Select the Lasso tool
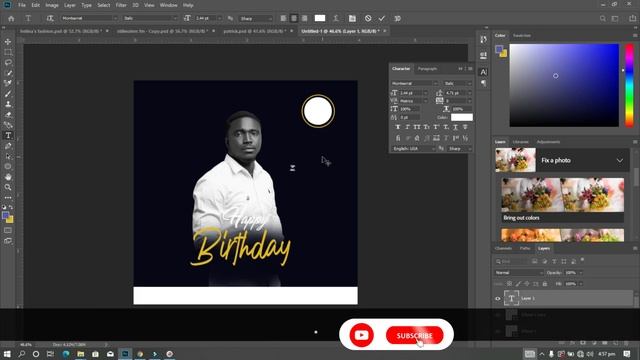Screen dimensions: 640x360 click(8, 62)
